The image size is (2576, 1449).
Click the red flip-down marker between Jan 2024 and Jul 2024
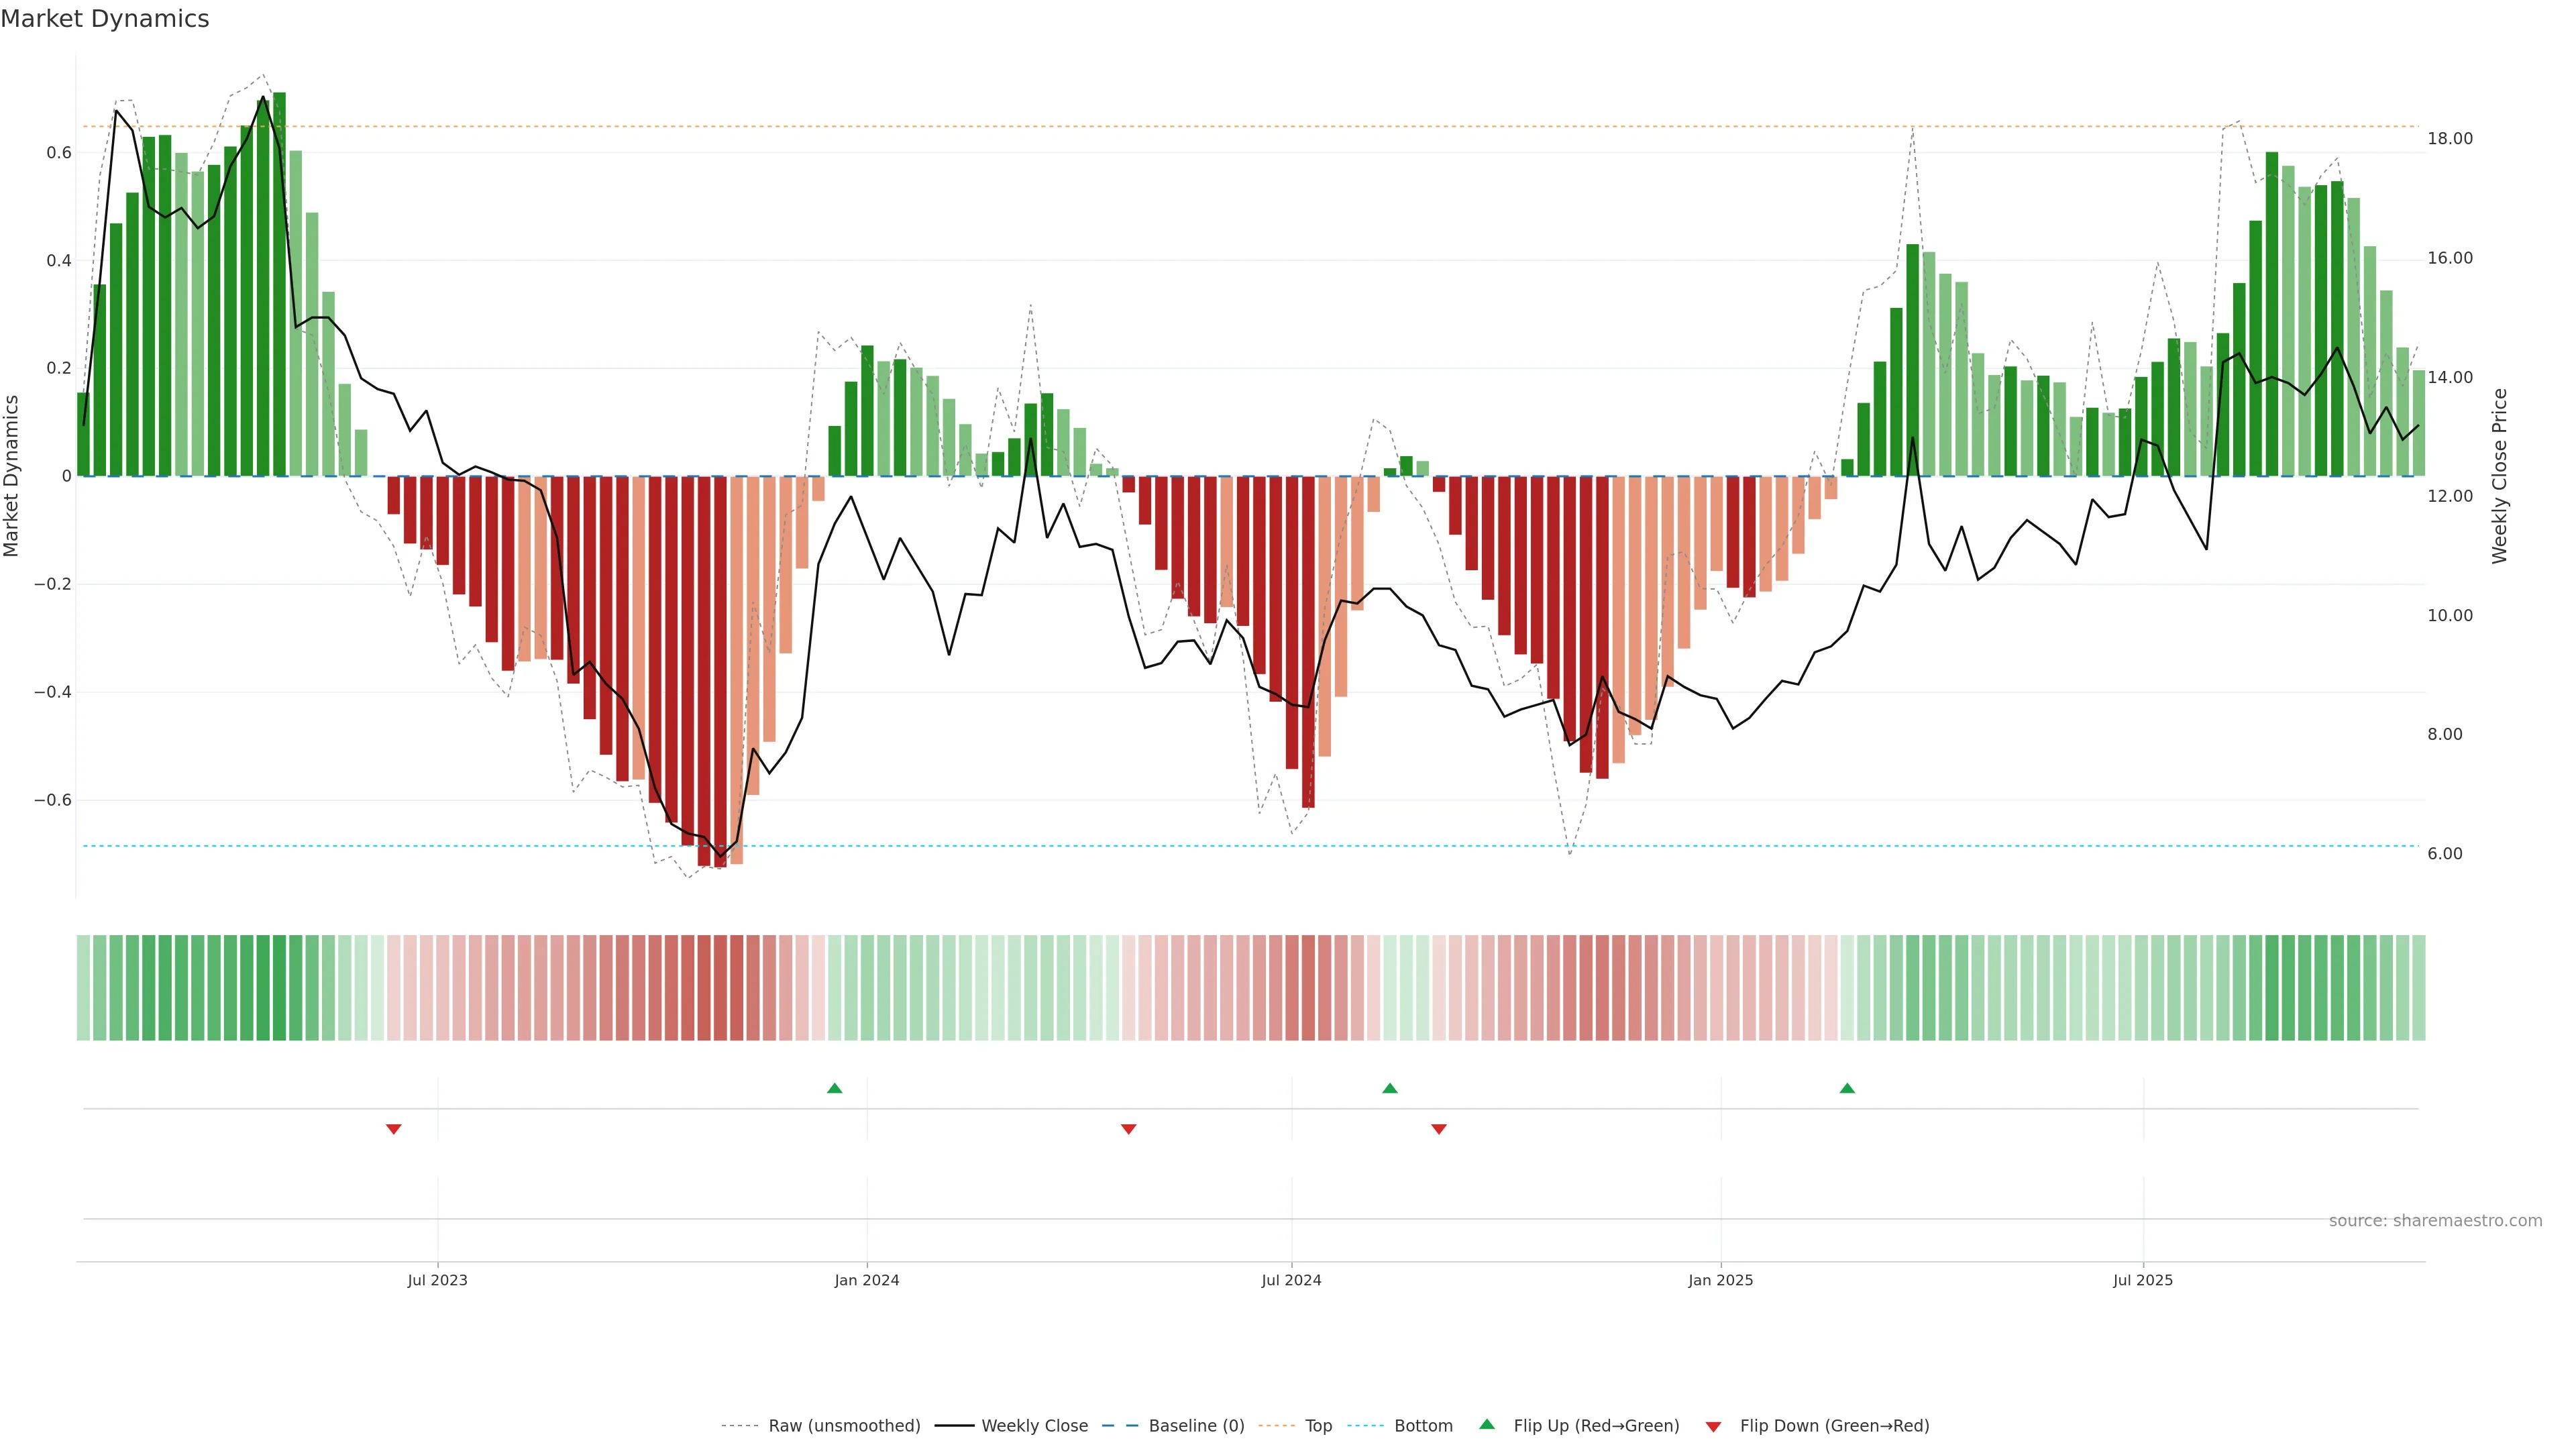[x=1129, y=1129]
